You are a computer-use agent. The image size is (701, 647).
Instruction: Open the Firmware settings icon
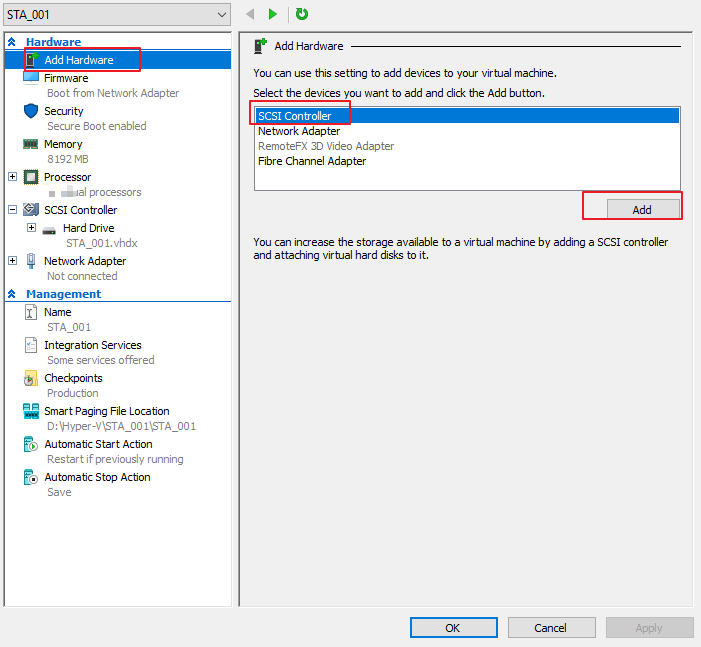tap(31, 78)
